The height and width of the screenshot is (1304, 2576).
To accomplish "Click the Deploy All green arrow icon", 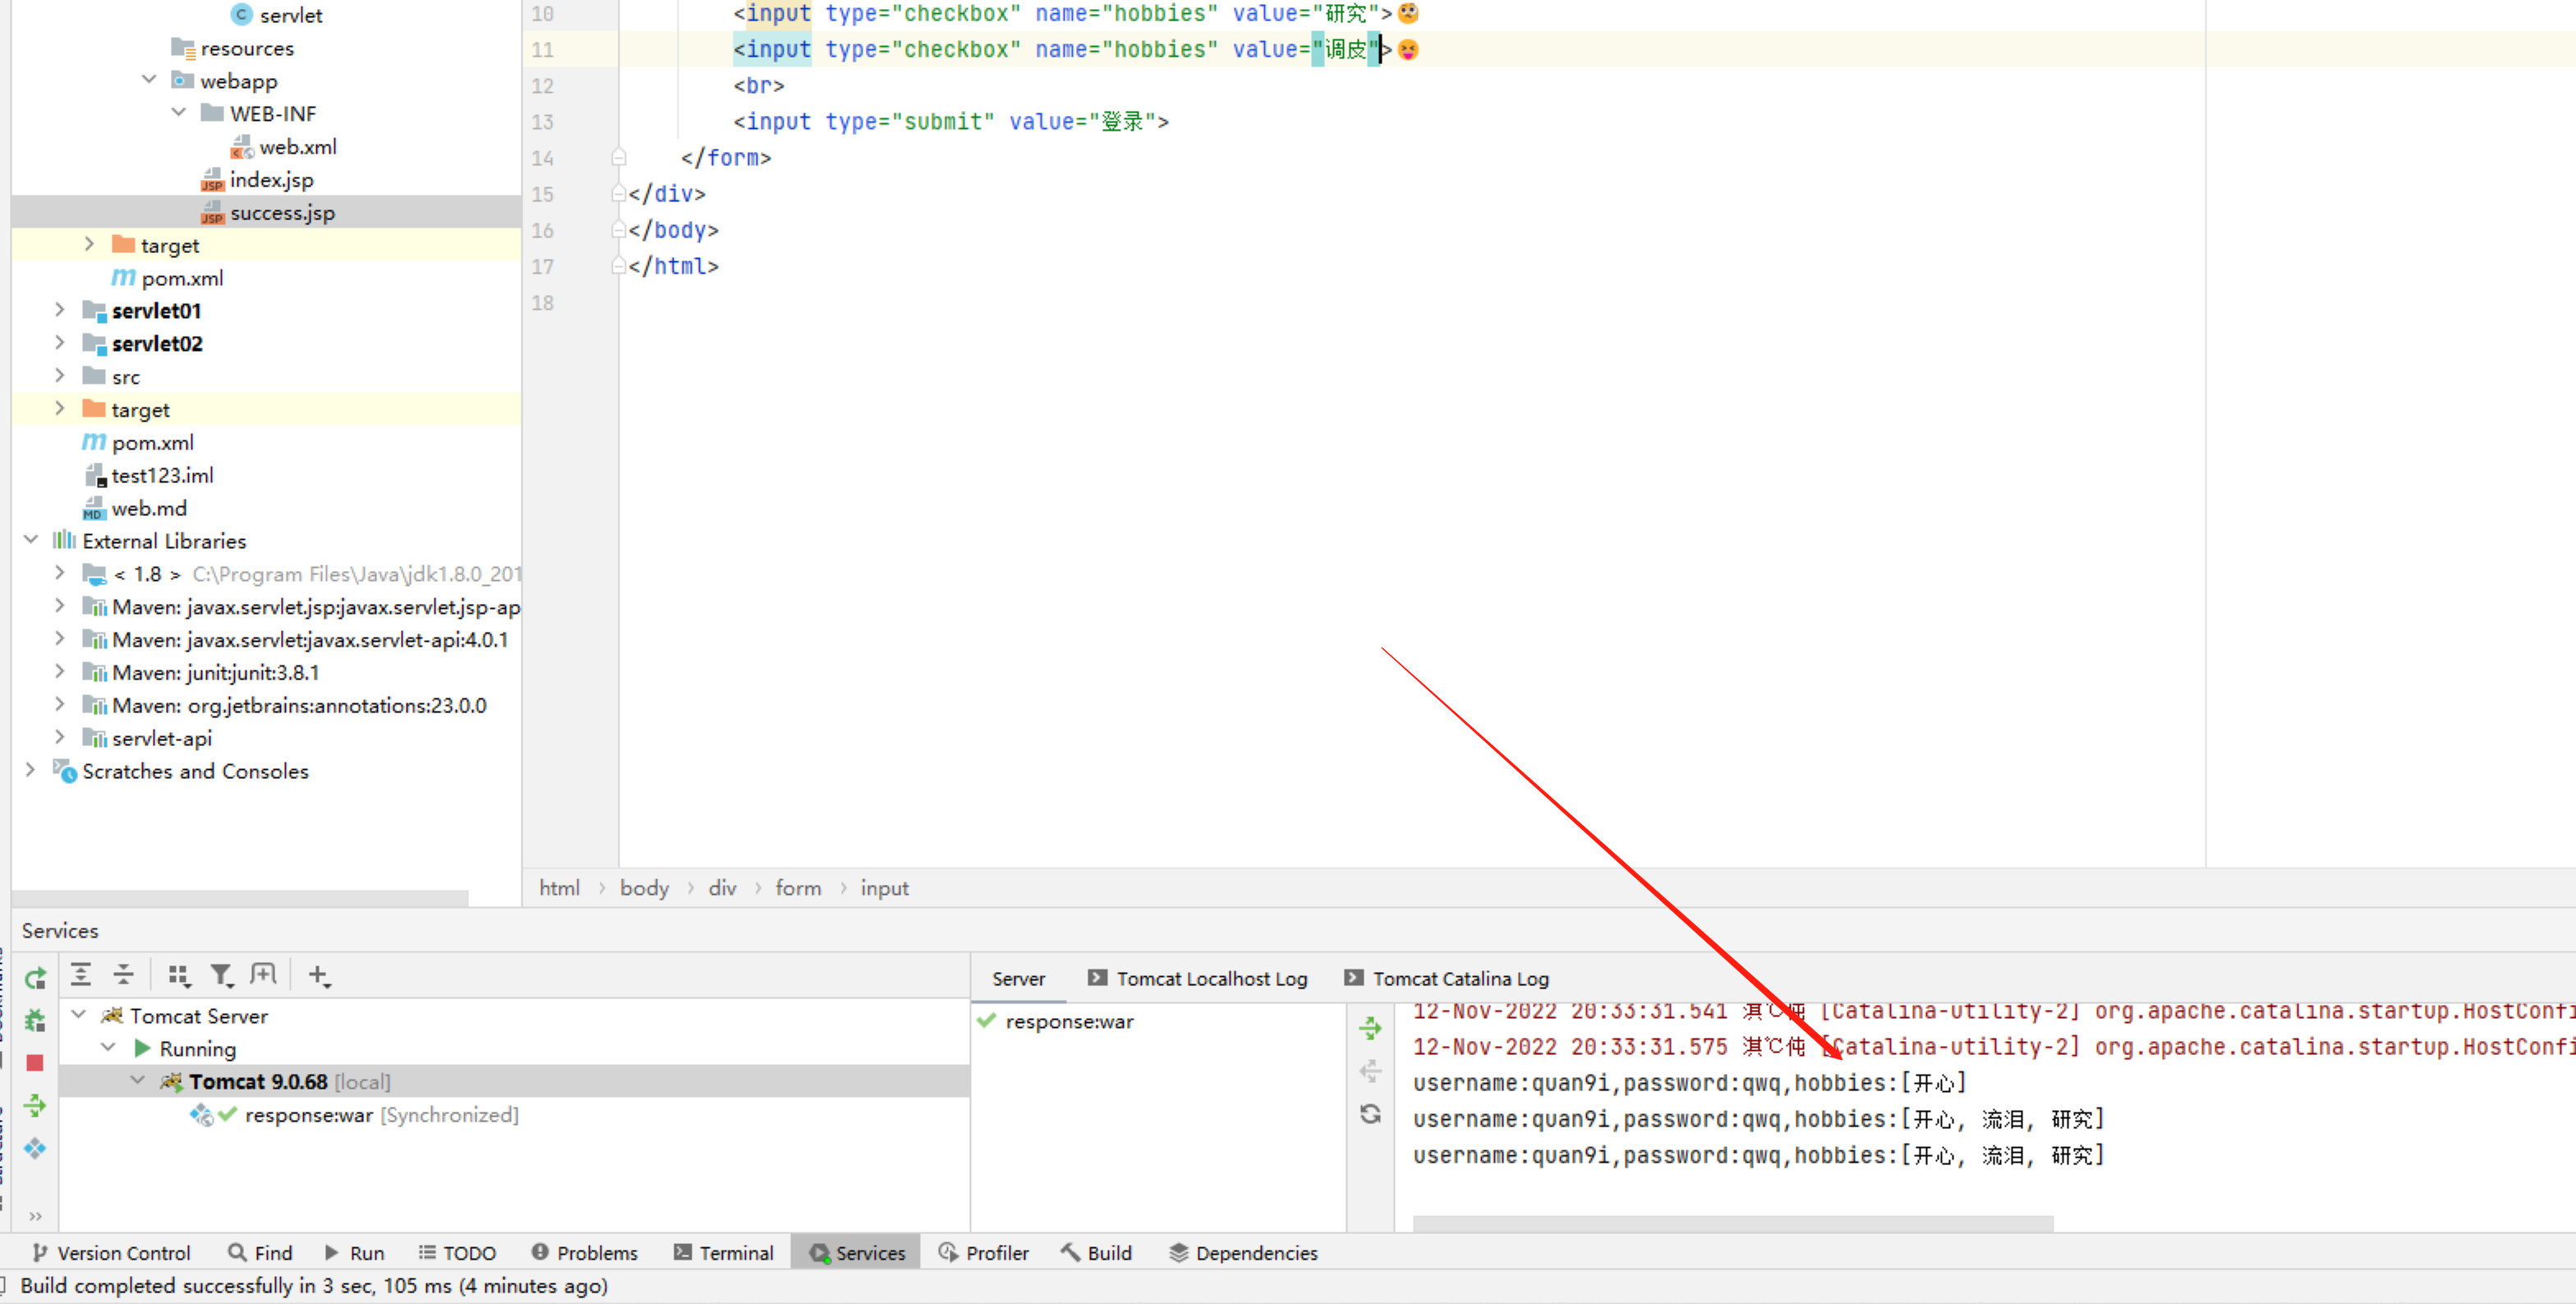I will pyautogui.click(x=35, y=1105).
